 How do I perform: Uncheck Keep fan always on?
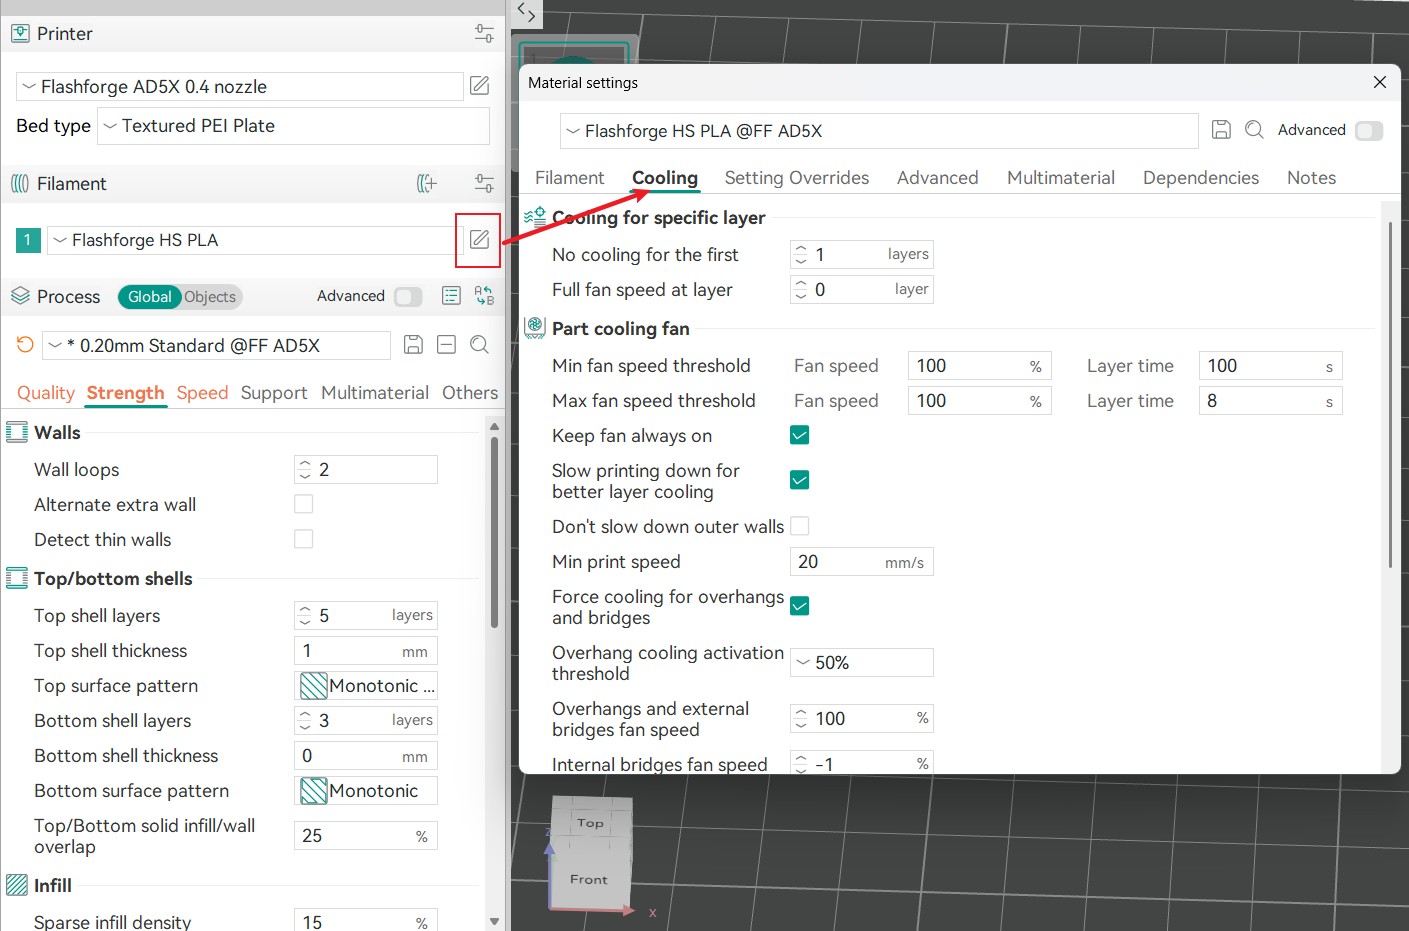pyautogui.click(x=799, y=435)
